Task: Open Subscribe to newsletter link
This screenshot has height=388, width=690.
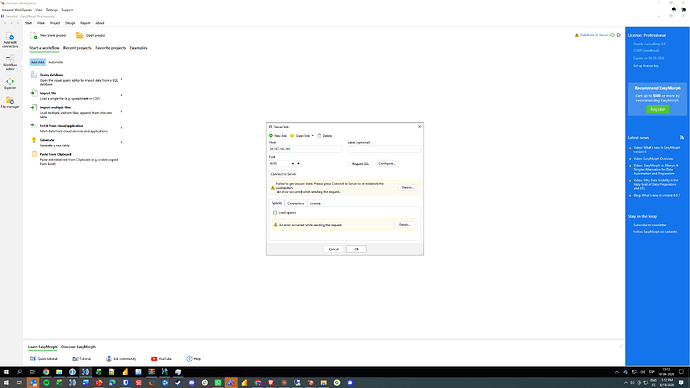Action: click(650, 225)
